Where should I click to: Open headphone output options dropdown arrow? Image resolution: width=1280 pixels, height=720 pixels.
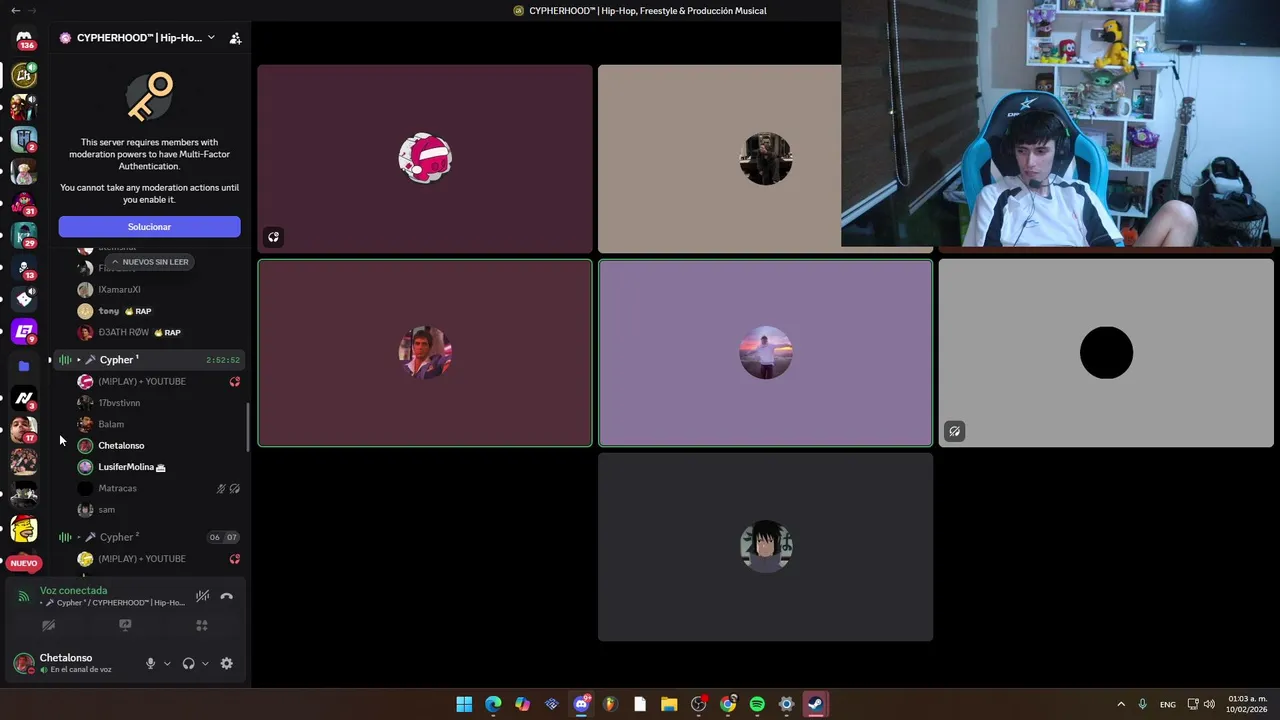(205, 663)
